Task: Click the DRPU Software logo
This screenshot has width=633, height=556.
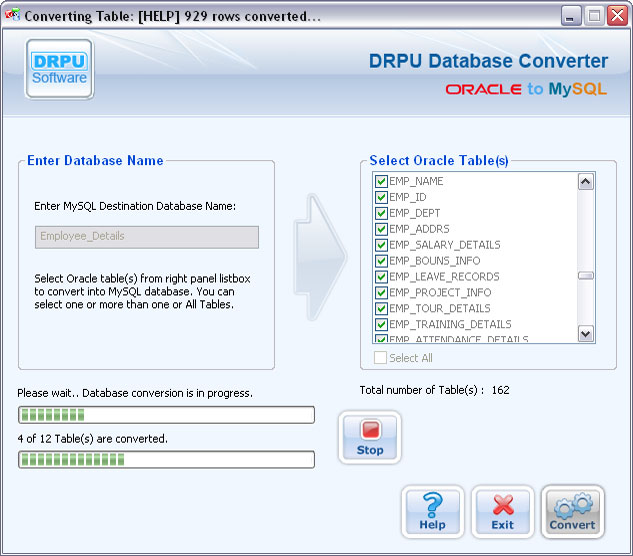Action: point(59,69)
